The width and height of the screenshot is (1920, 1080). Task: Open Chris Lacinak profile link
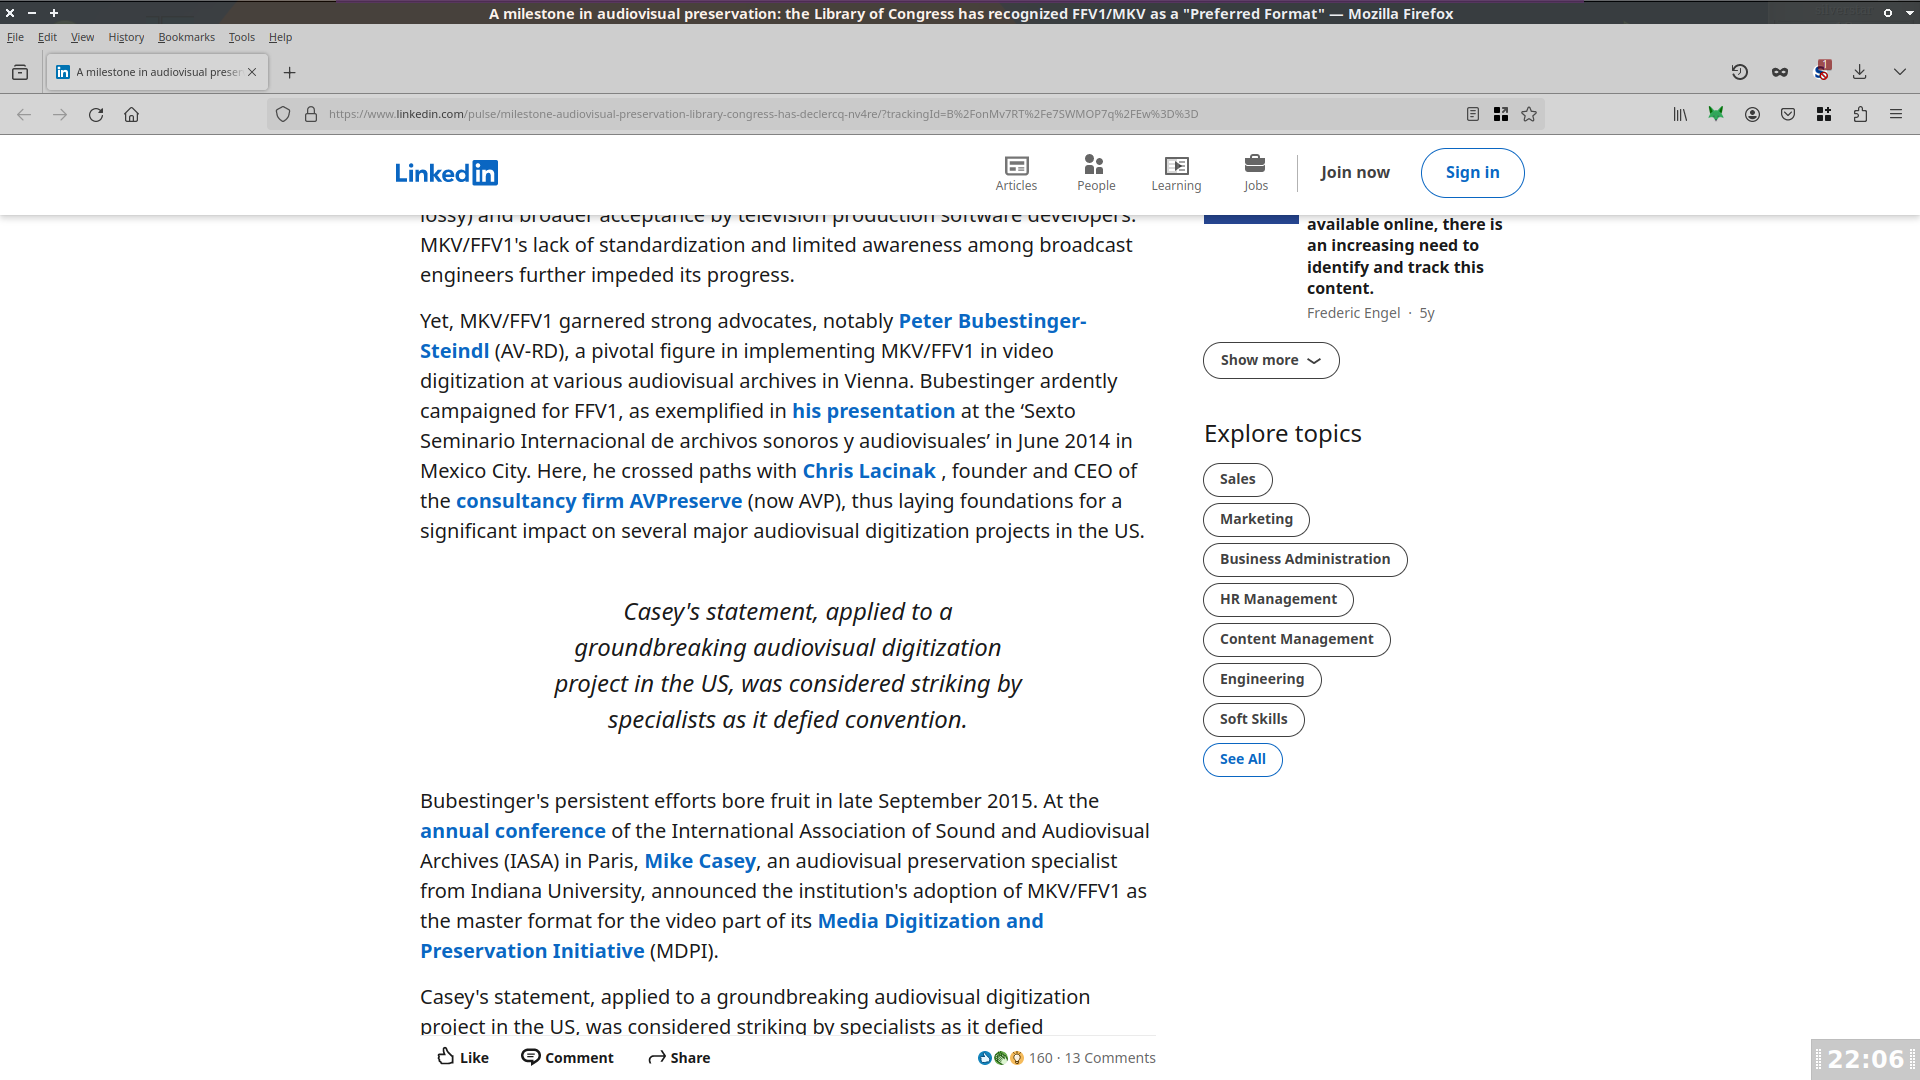point(868,471)
